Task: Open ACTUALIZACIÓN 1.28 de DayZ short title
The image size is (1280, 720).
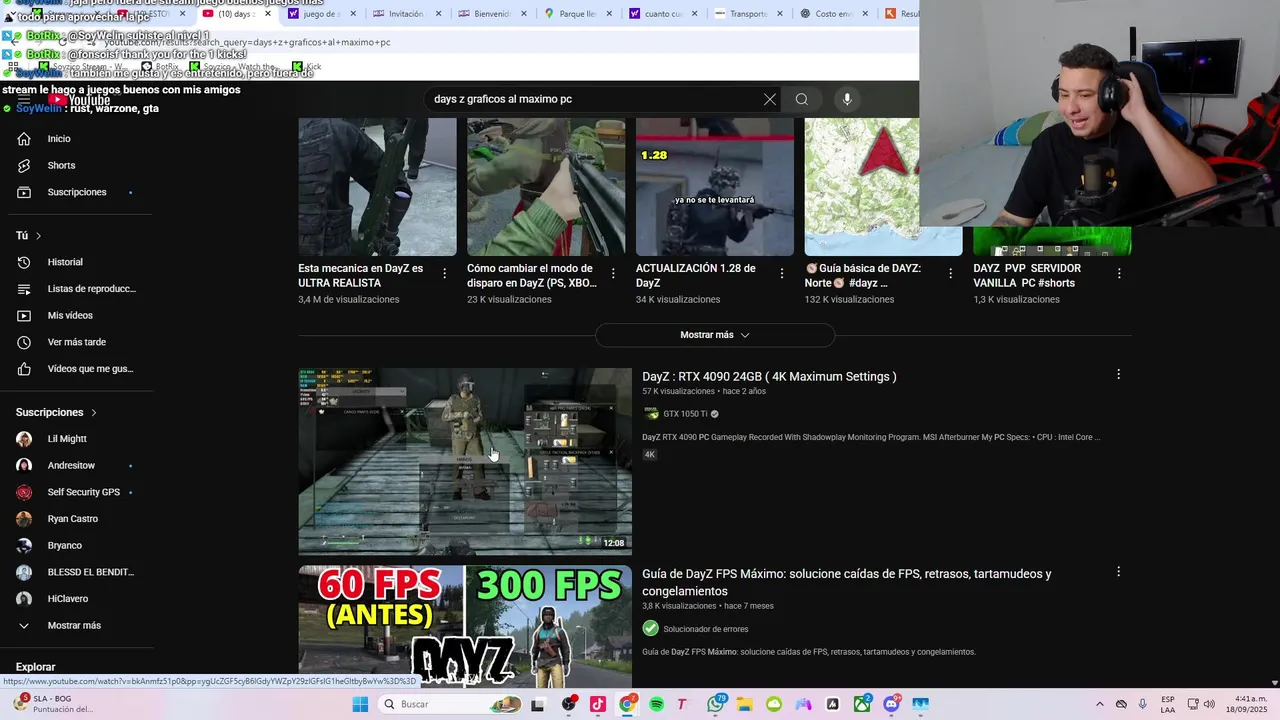Action: click(696, 276)
